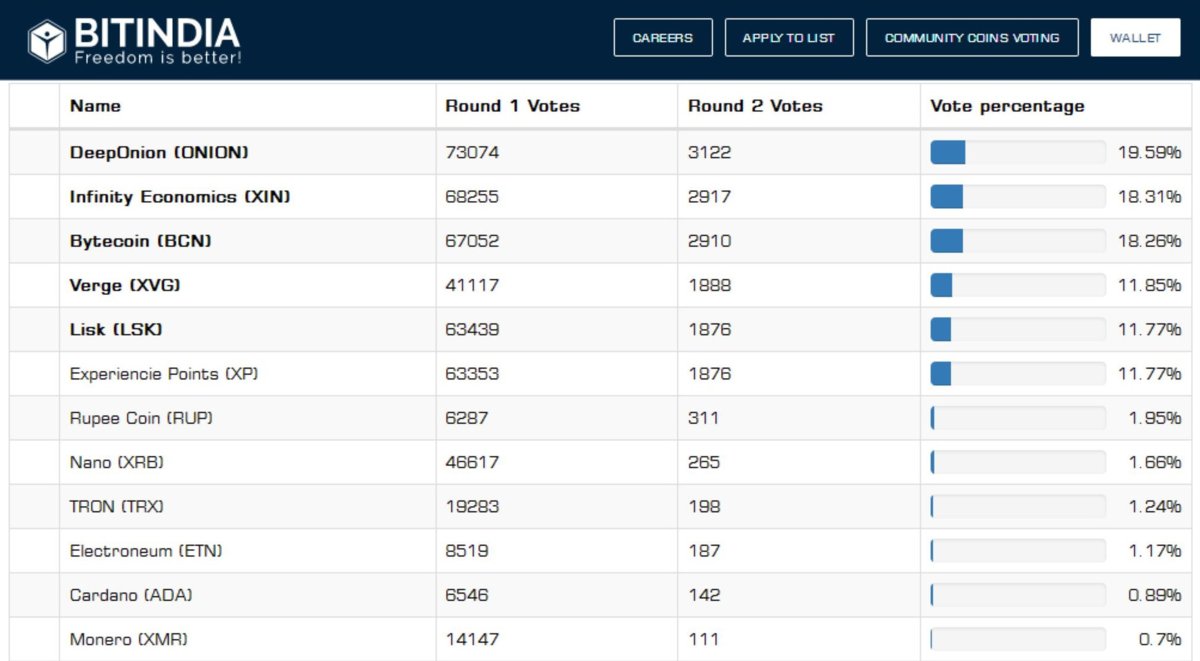Viewport: 1200px width, 661px height.
Task: Click Round 1 value 68255
Action: [472, 197]
